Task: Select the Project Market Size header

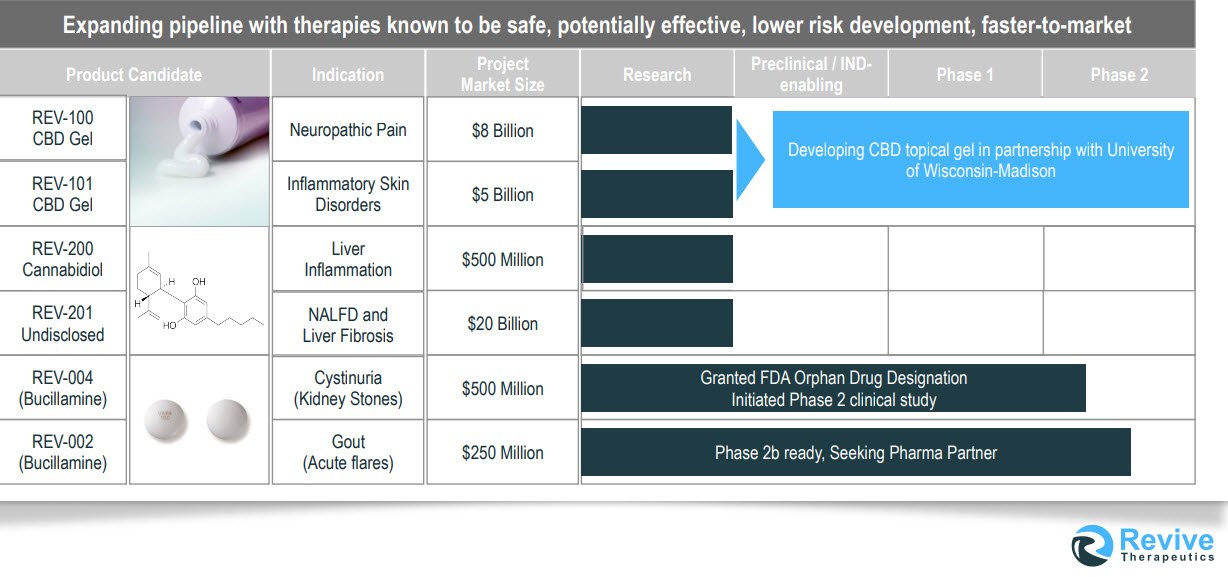Action: point(502,75)
